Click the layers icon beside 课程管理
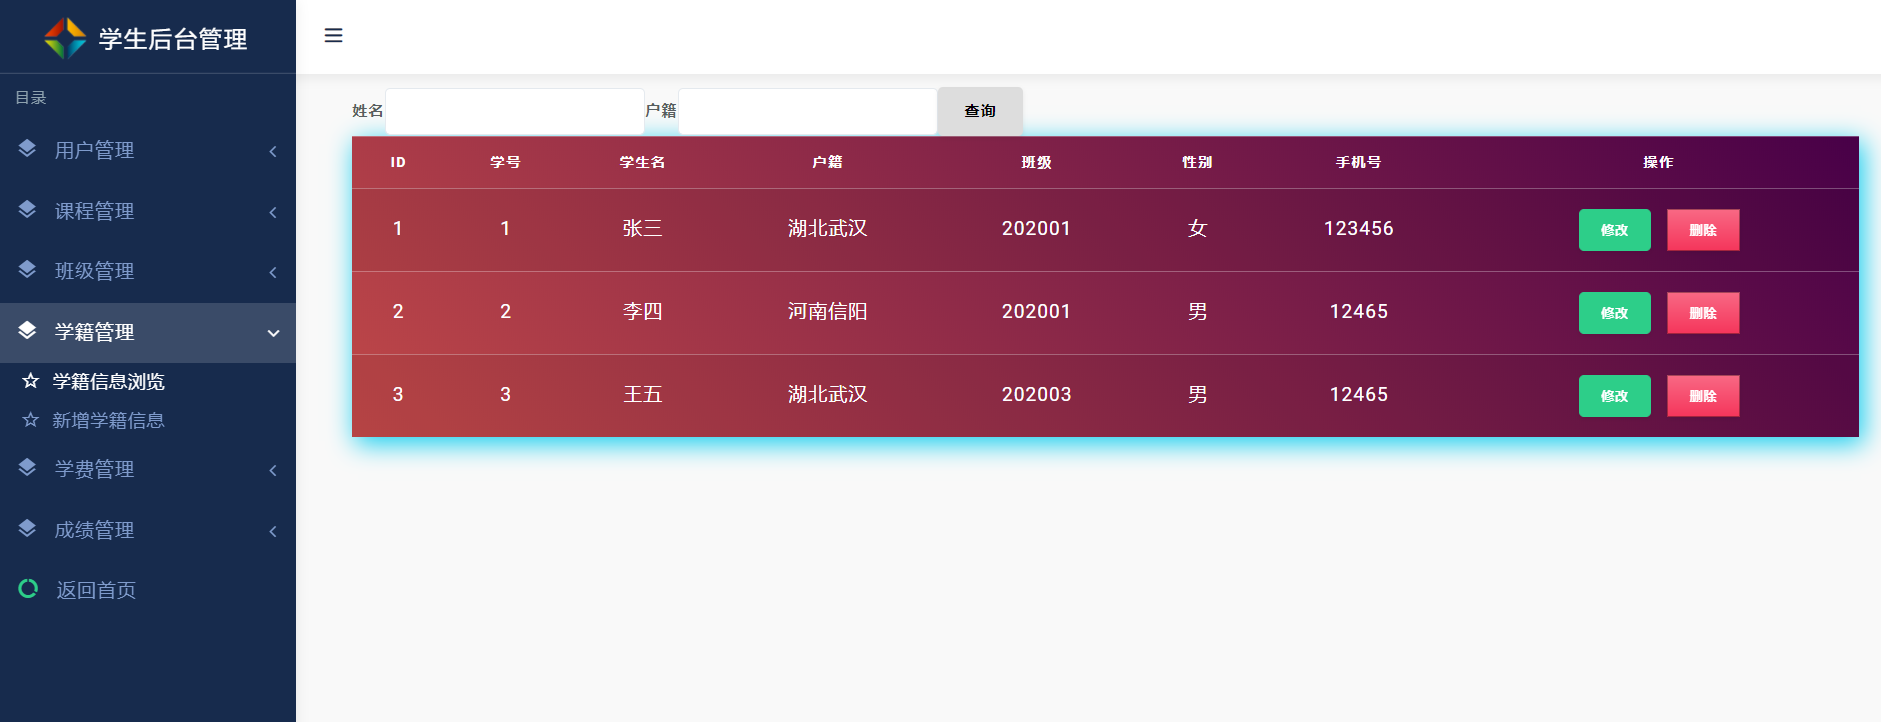1881x722 pixels. [27, 210]
